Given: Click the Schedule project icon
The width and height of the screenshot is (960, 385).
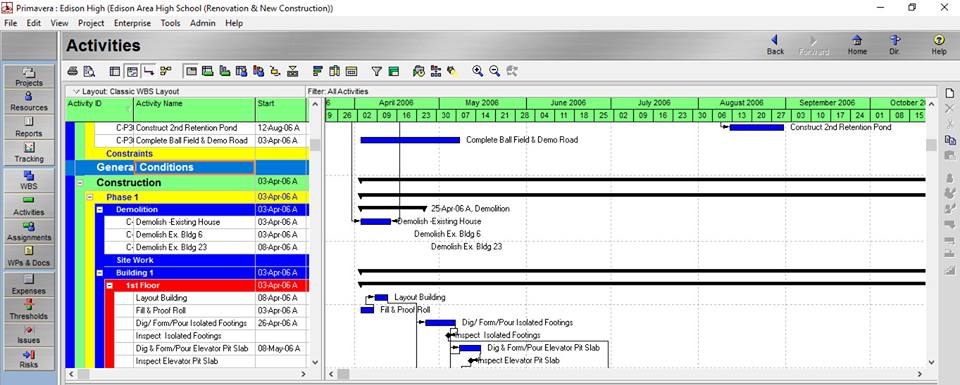Looking at the screenshot, I should (419, 71).
